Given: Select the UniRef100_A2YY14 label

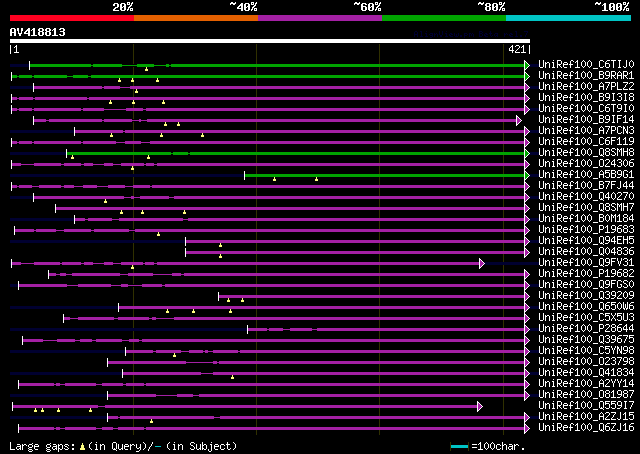Looking at the screenshot, I should (x=586, y=384).
